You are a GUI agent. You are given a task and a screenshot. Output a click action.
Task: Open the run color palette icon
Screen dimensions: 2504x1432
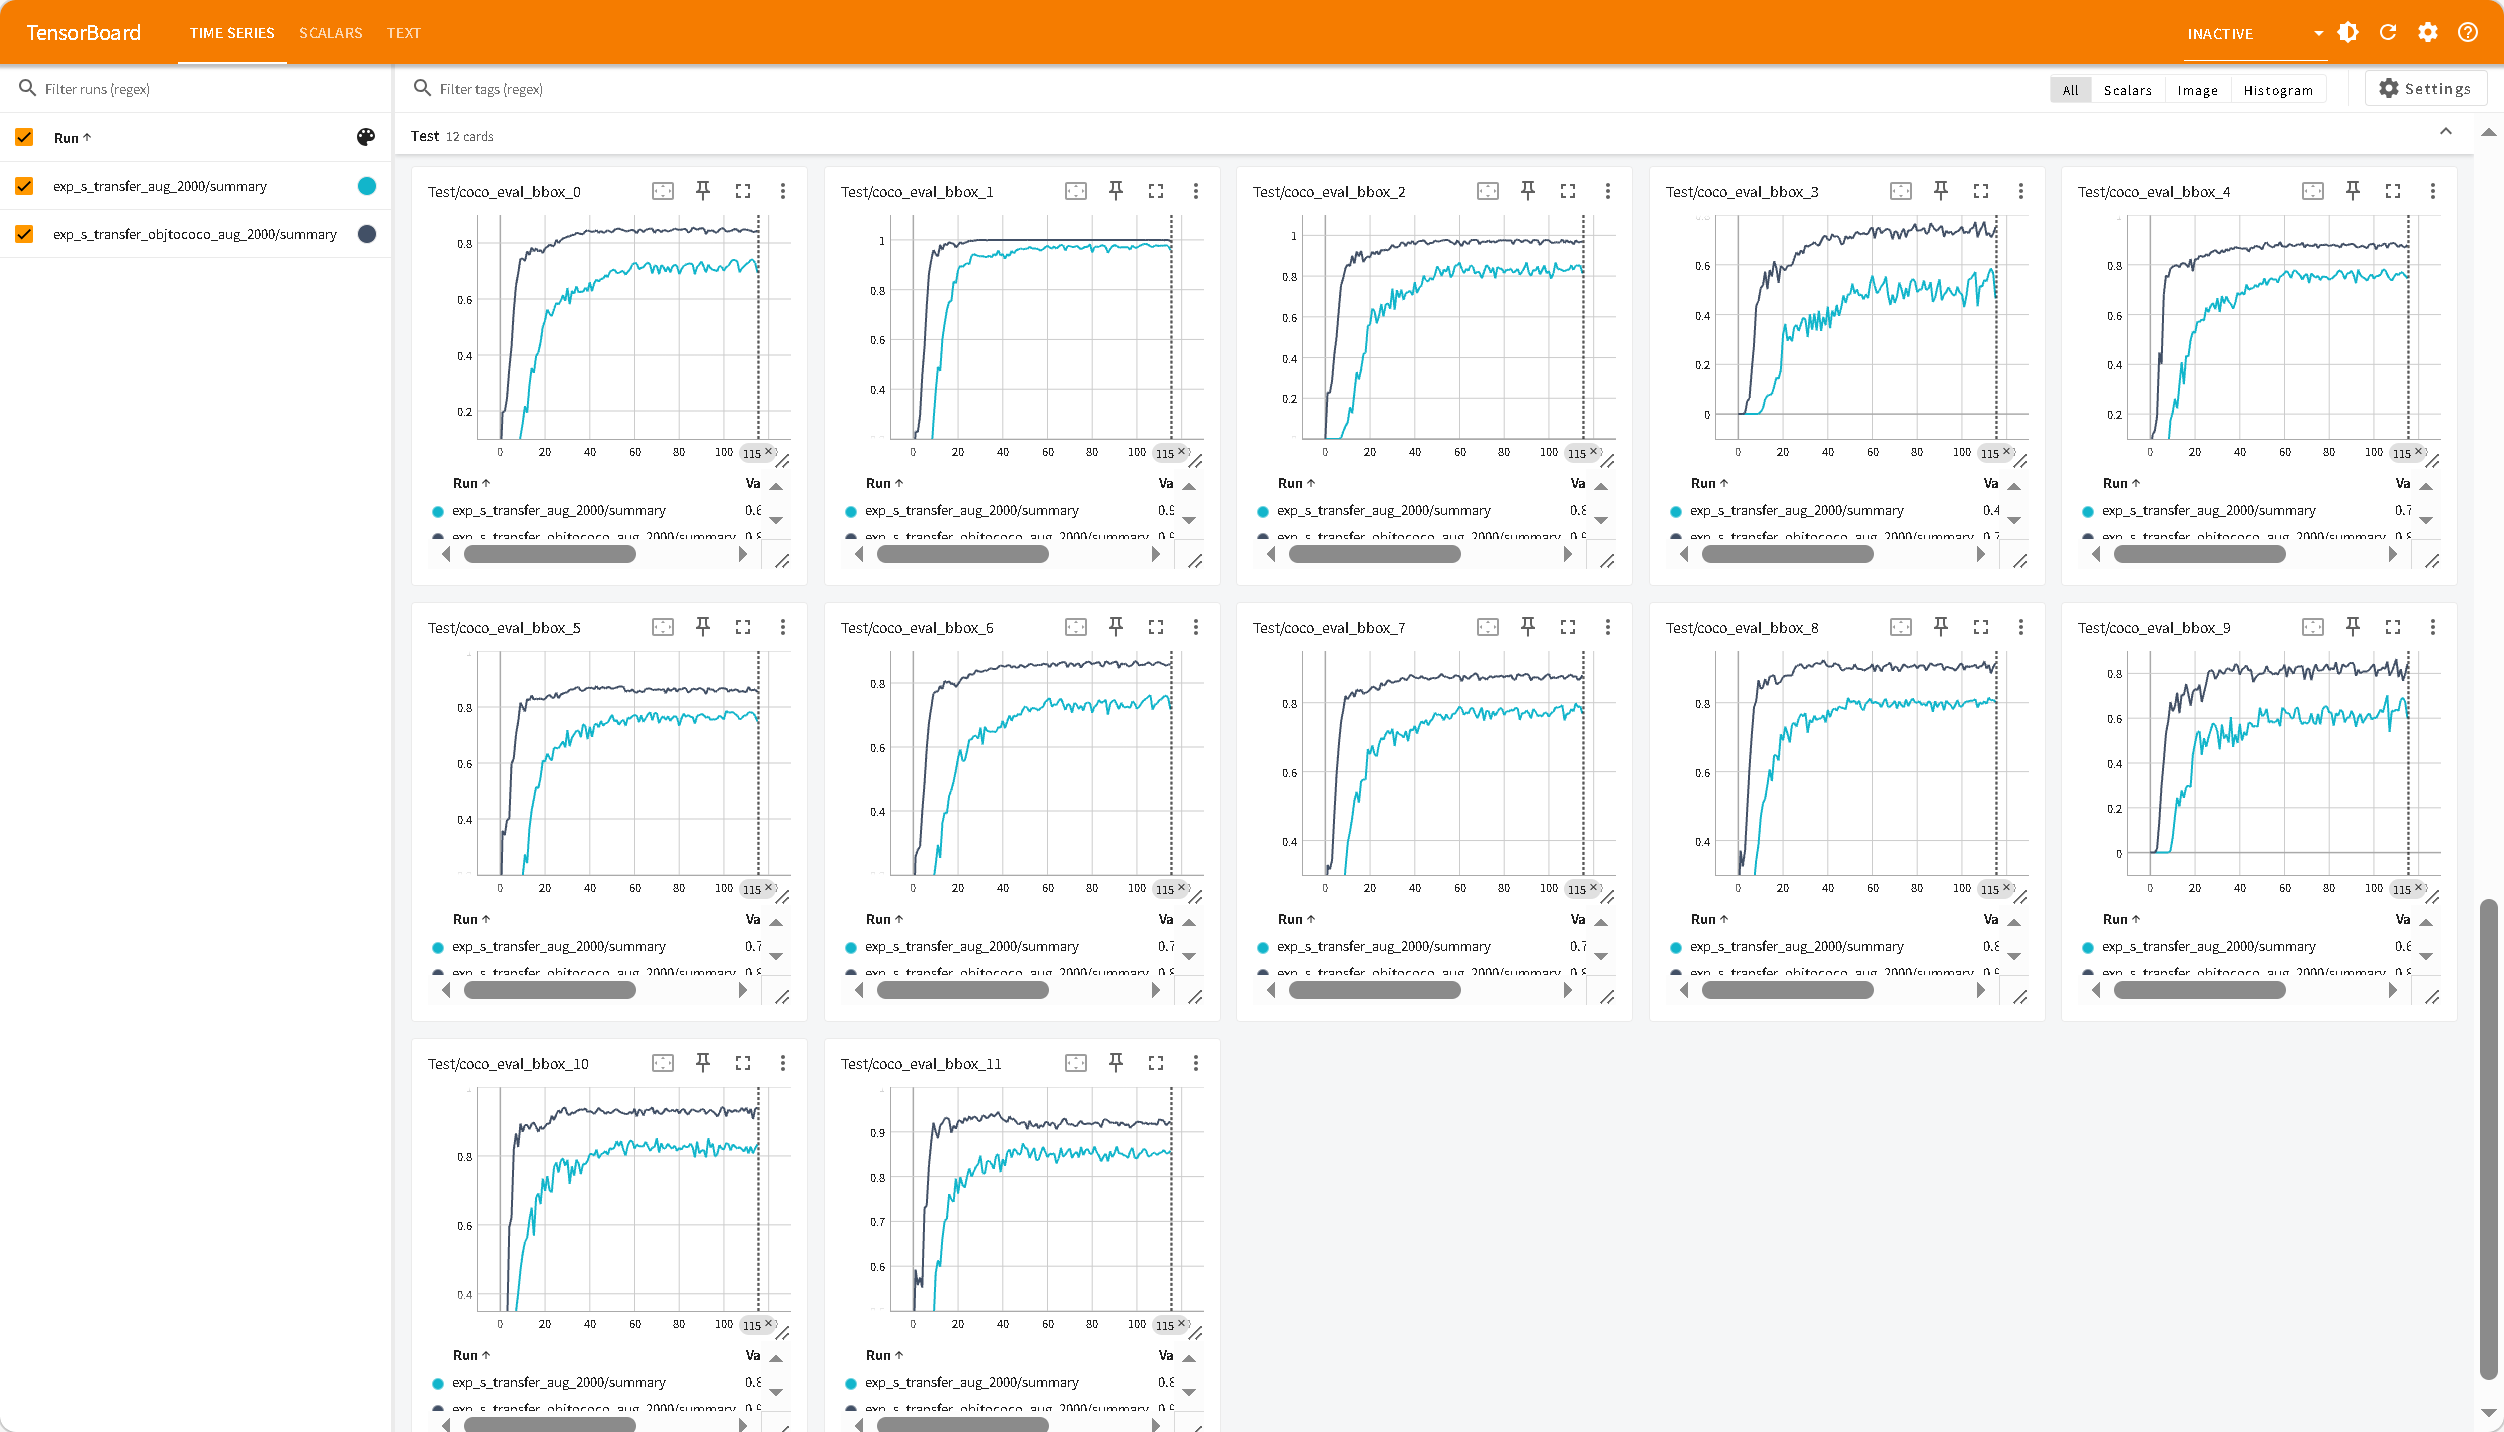click(366, 138)
